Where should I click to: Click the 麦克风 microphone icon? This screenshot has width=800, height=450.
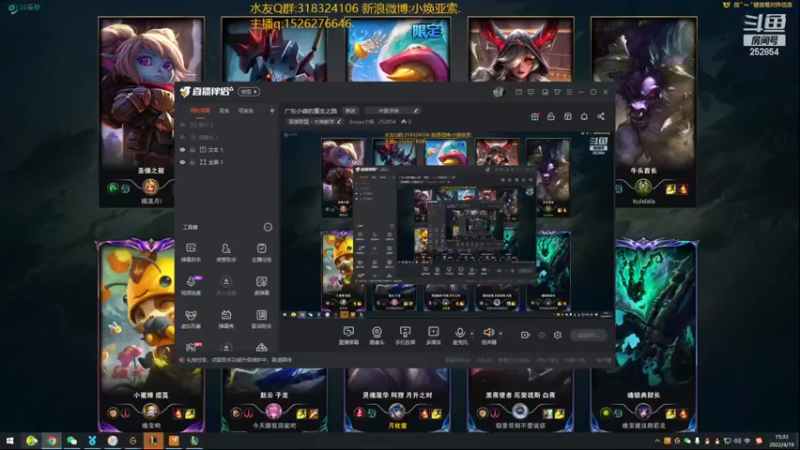[x=460, y=335]
